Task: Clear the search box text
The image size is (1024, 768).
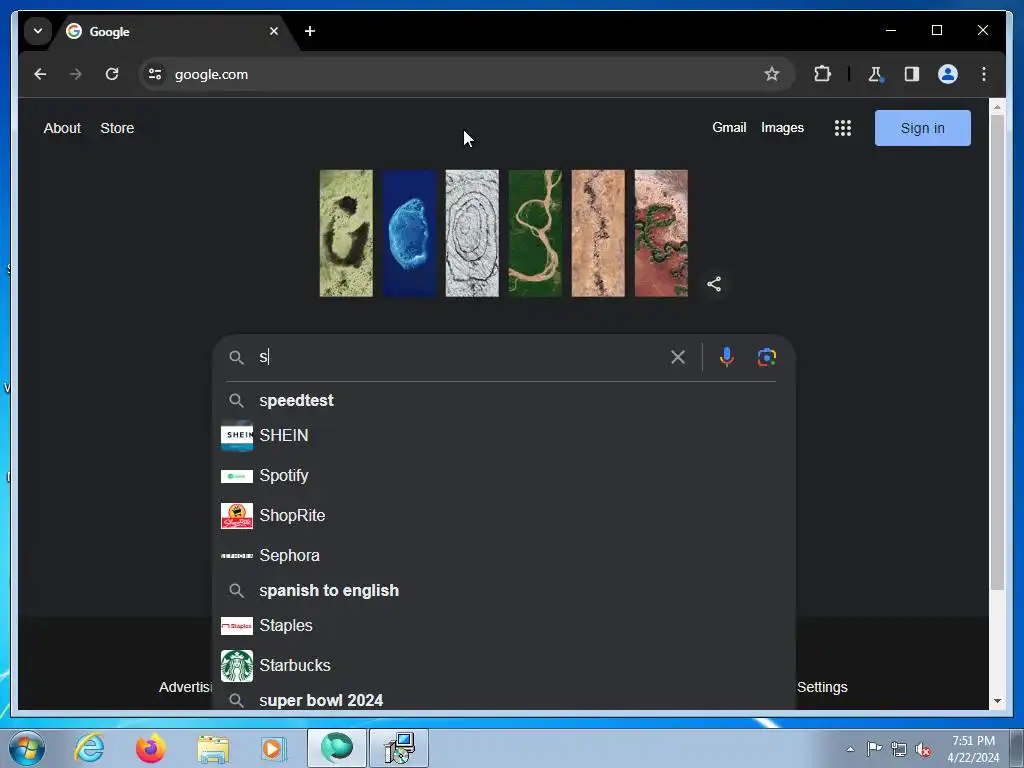Action: click(x=678, y=357)
